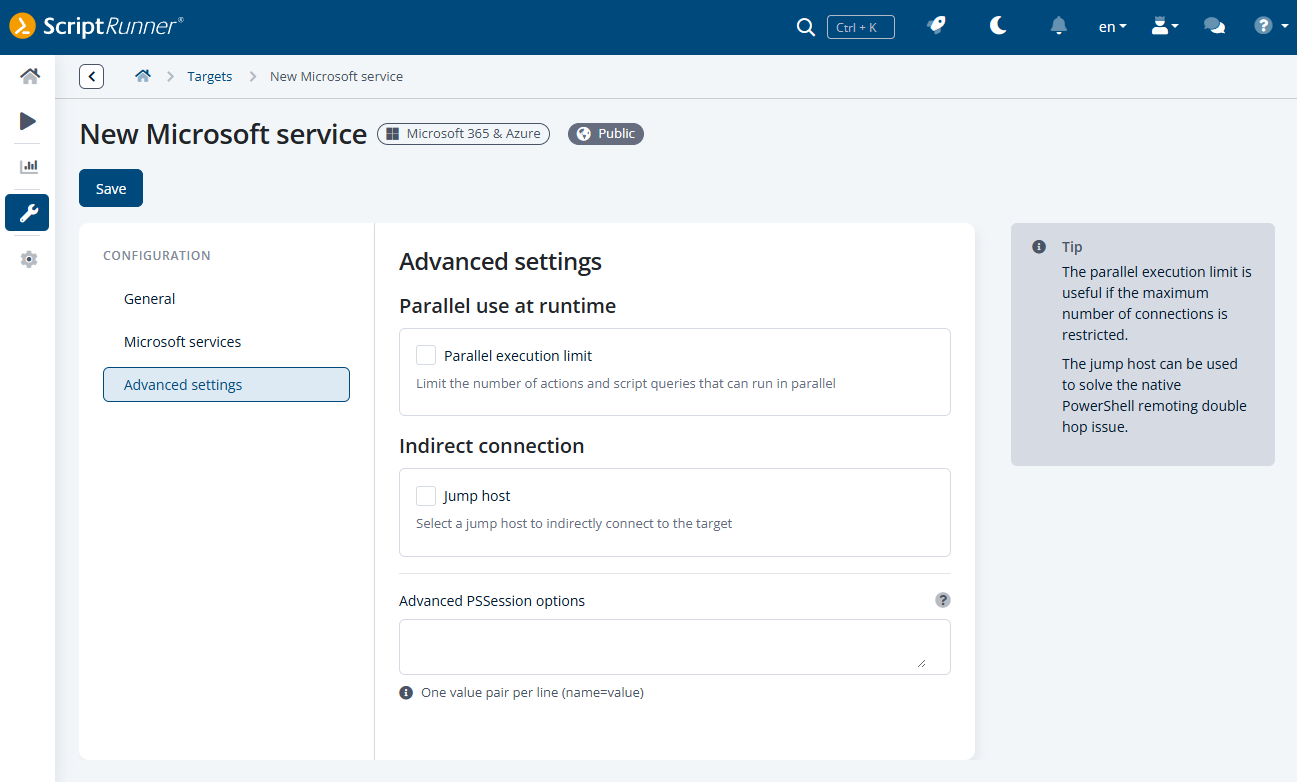Click the Public badge
Image resolution: width=1297 pixels, height=782 pixels.
click(x=606, y=134)
